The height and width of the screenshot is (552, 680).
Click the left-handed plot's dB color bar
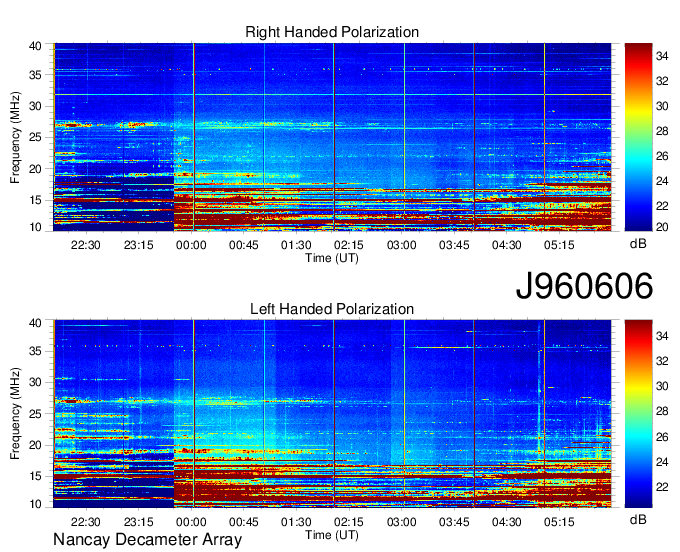(x=638, y=414)
